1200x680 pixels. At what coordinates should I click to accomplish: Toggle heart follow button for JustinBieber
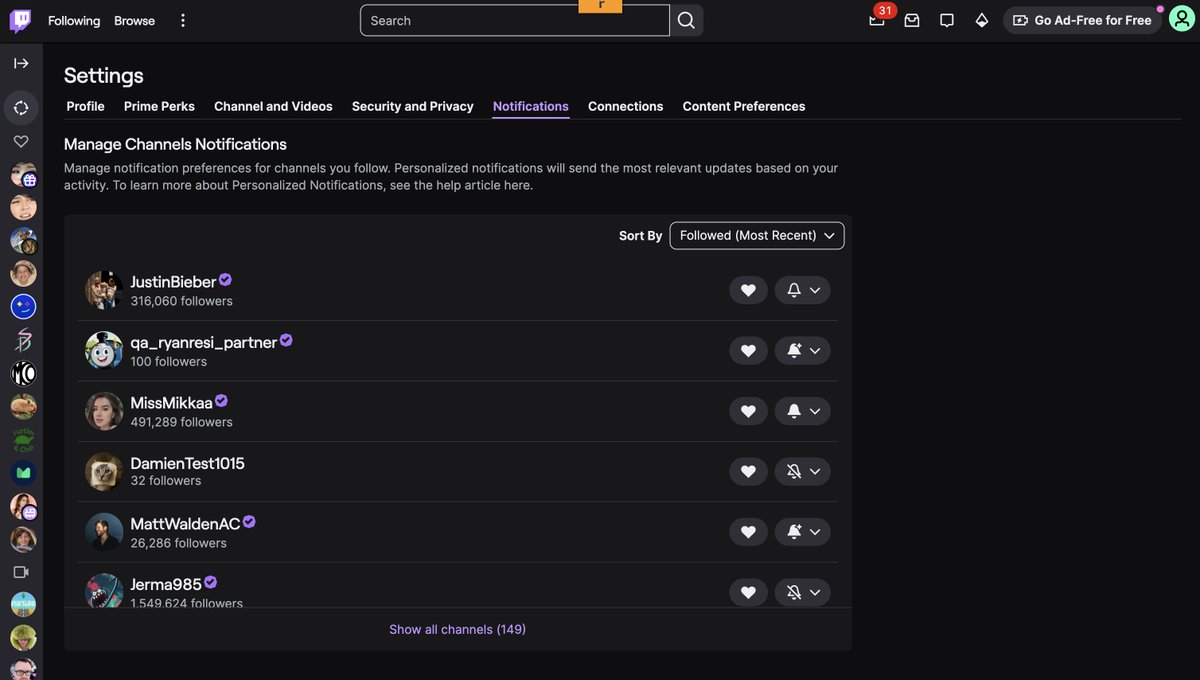[748, 290]
